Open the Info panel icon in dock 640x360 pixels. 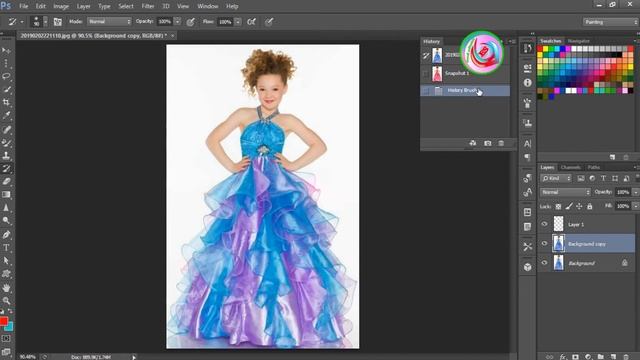(527, 83)
